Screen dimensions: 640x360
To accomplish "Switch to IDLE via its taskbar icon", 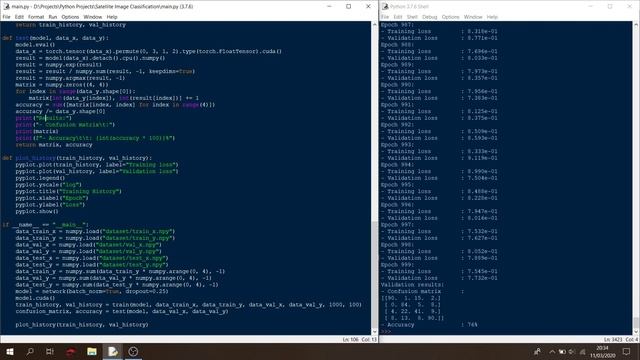I will (x=113, y=351).
